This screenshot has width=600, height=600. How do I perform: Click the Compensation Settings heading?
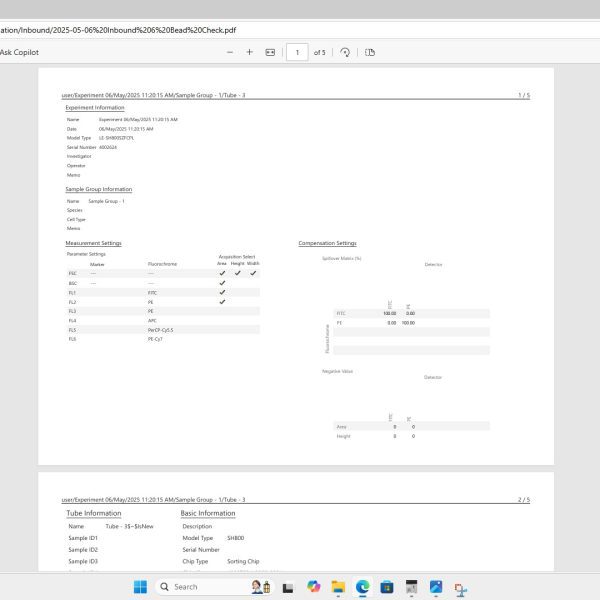327,243
